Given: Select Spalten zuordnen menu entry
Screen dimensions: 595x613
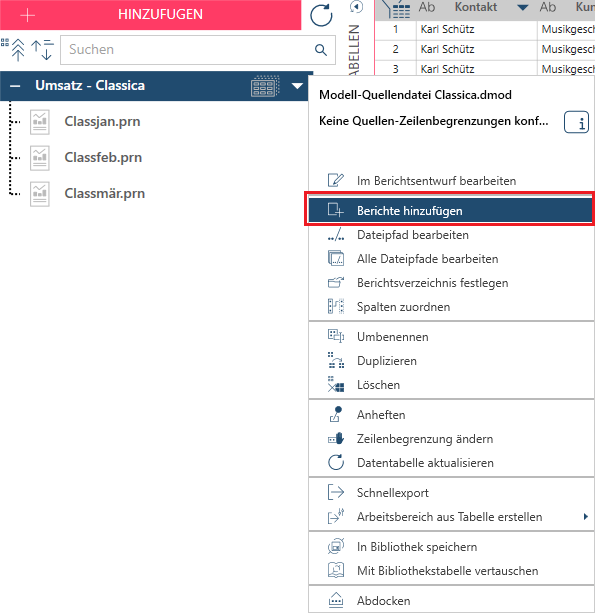Looking at the screenshot, I should click(452, 307).
